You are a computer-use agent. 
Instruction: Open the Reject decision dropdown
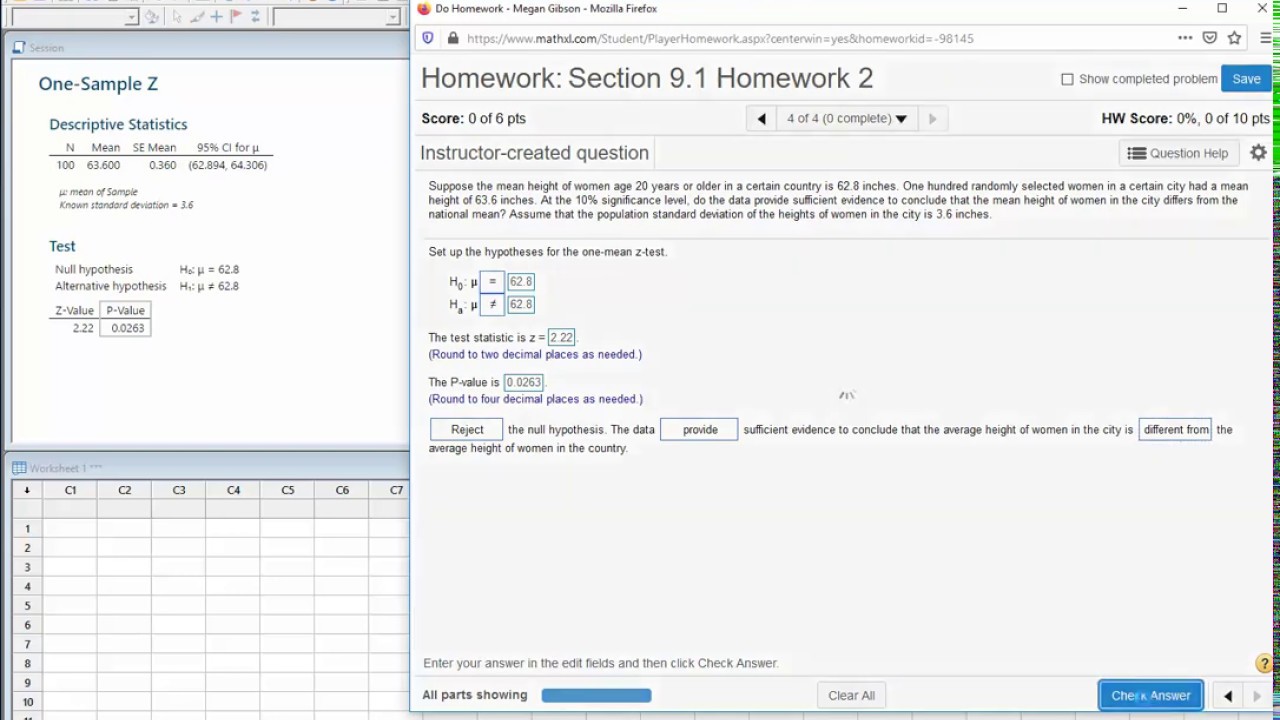(467, 429)
